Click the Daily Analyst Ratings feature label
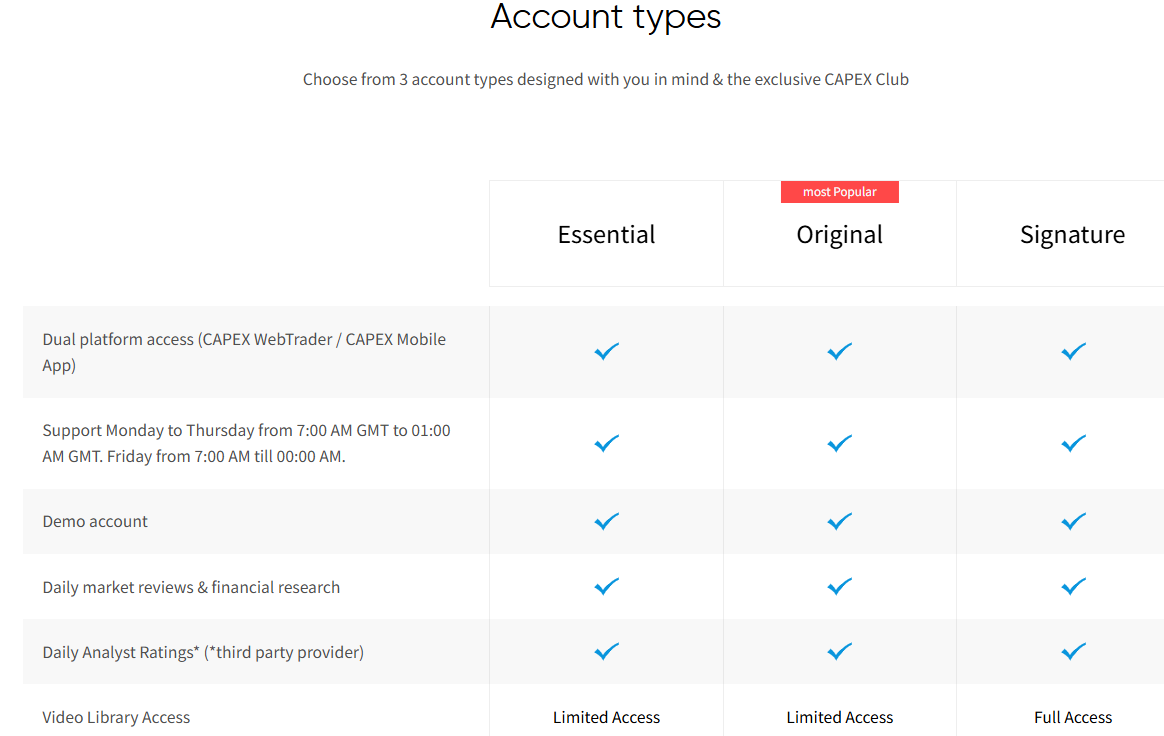The image size is (1164, 736). 203,652
